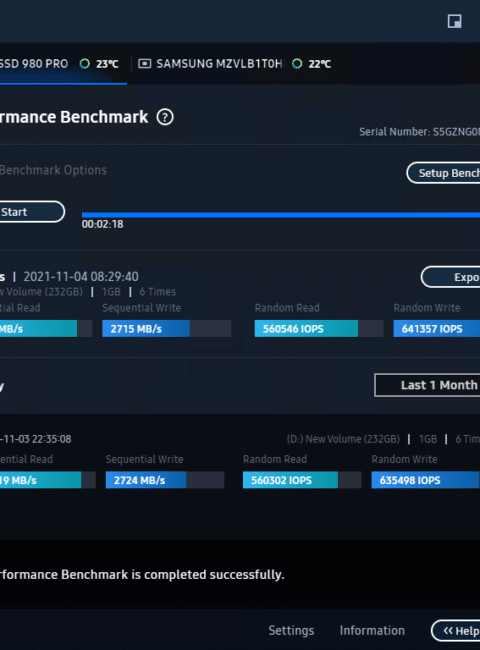This screenshot has height=650, width=480.
Task: Click the benchmark progress bar
Action: click(x=281, y=215)
